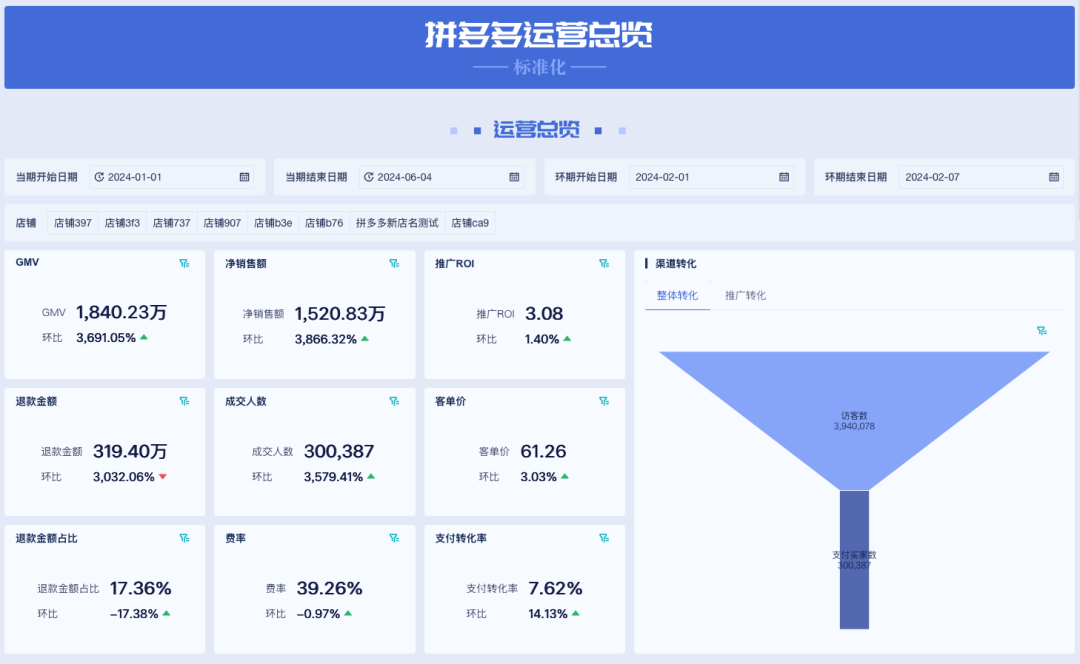
Task: Click the filter icon above the funnel chart
Action: (x=1042, y=331)
